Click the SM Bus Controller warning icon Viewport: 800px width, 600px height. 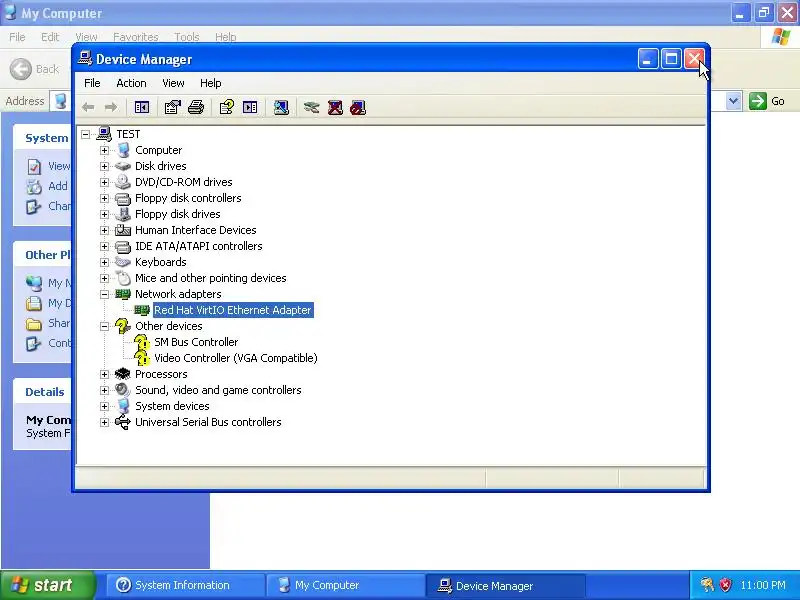pos(142,342)
